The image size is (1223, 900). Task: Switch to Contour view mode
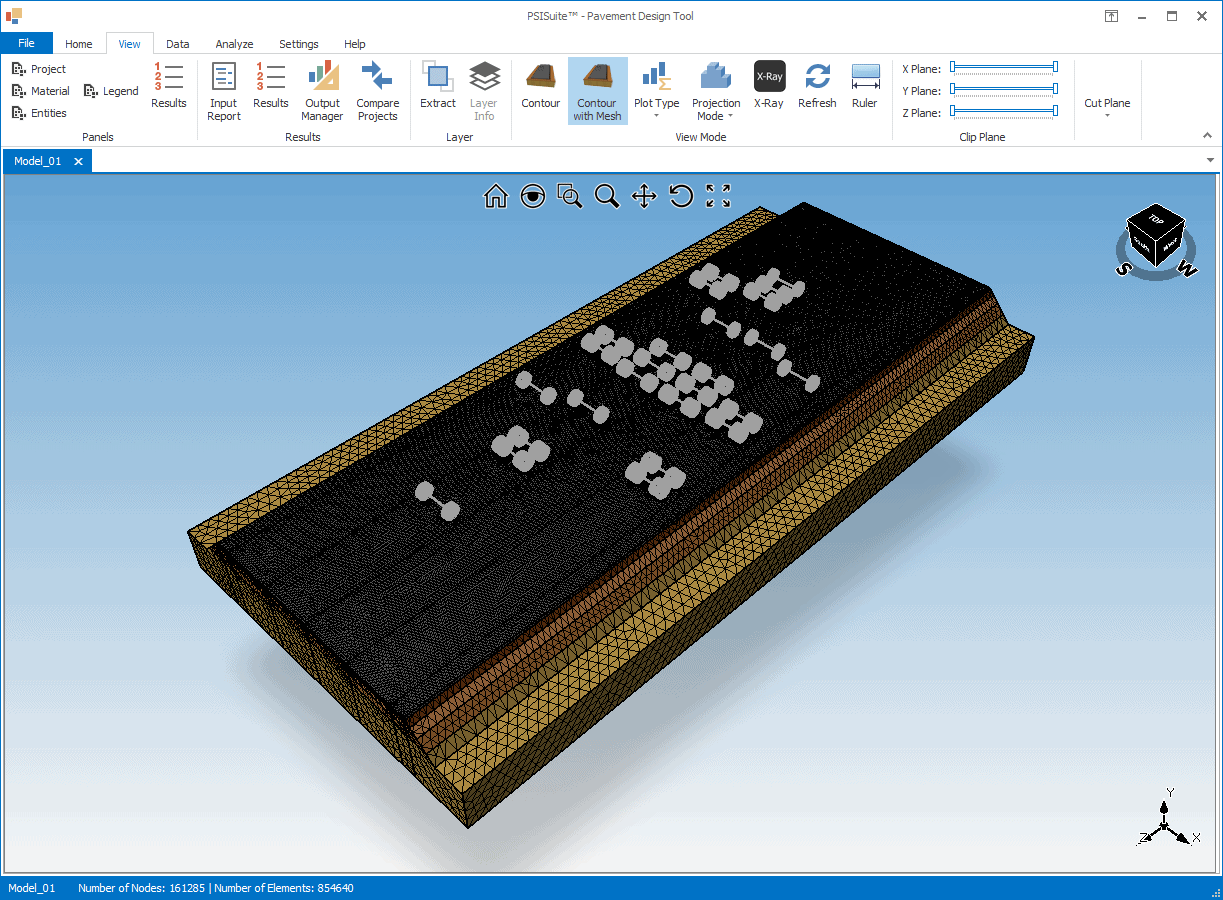pyautogui.click(x=541, y=86)
